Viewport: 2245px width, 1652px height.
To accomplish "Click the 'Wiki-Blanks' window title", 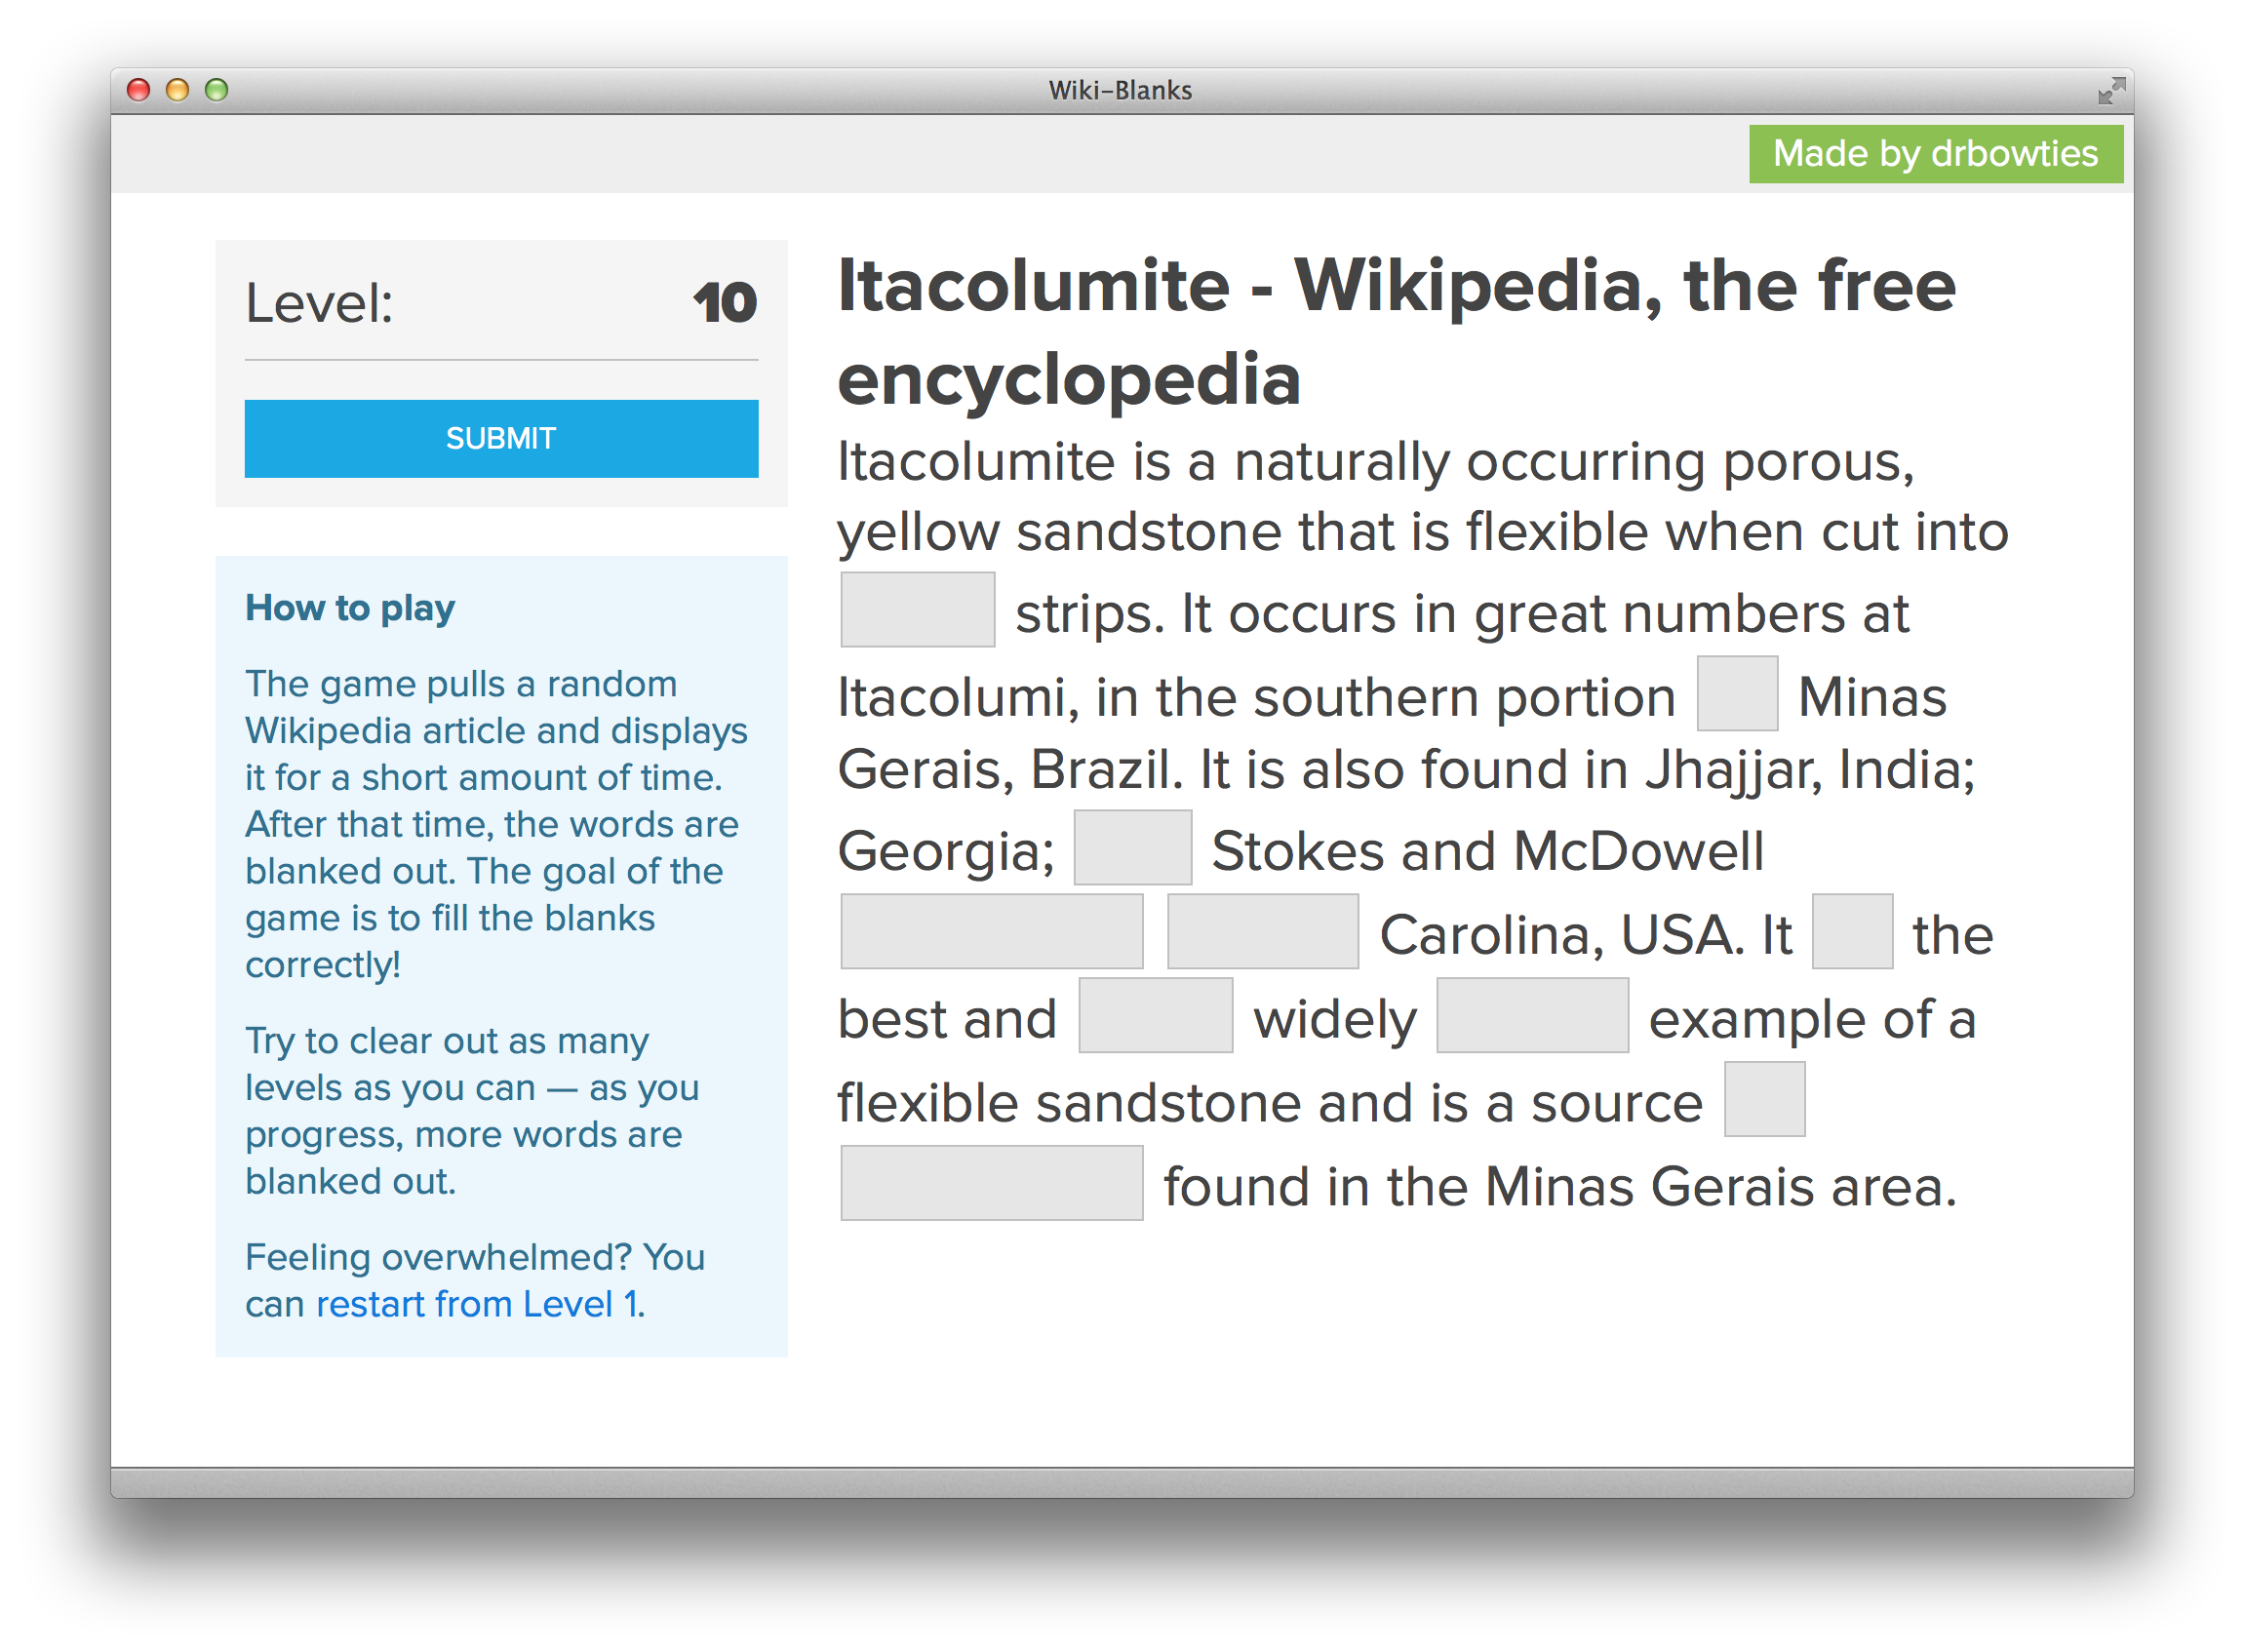I will [x=1120, y=91].
